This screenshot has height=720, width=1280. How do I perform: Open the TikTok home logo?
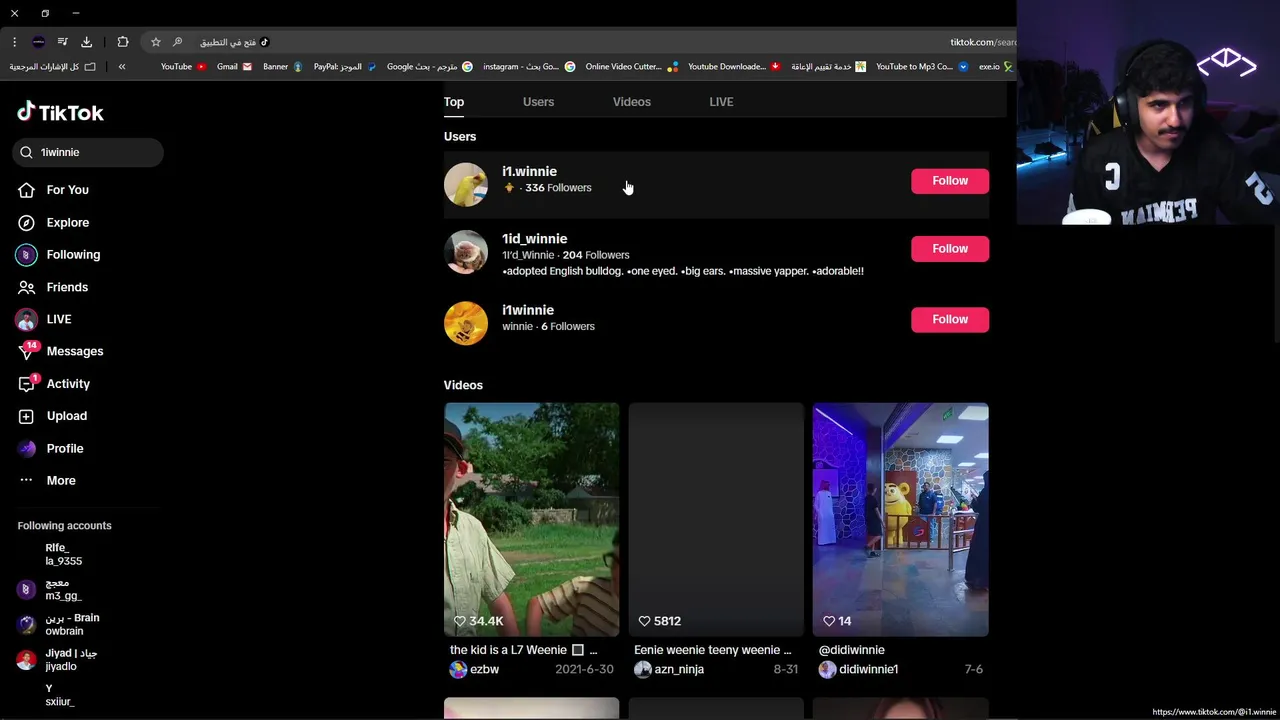tap(60, 112)
